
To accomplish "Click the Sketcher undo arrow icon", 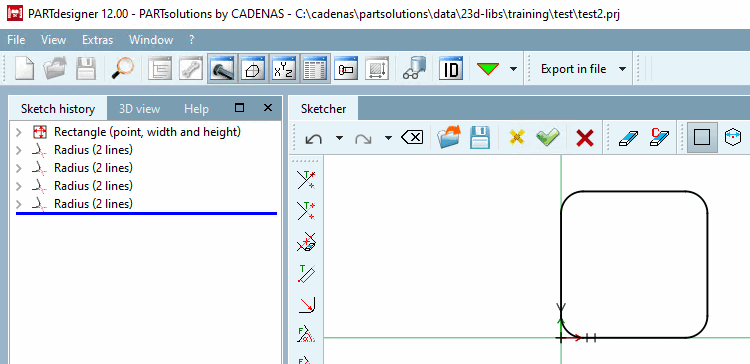I will (314, 138).
